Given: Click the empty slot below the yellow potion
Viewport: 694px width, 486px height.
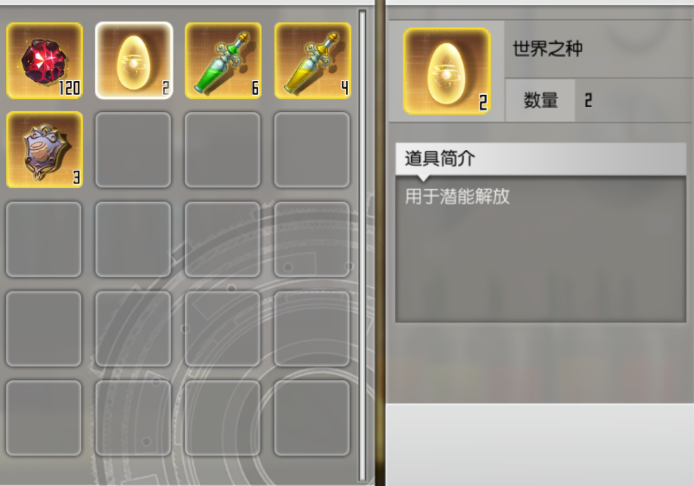Looking at the screenshot, I should [x=312, y=150].
